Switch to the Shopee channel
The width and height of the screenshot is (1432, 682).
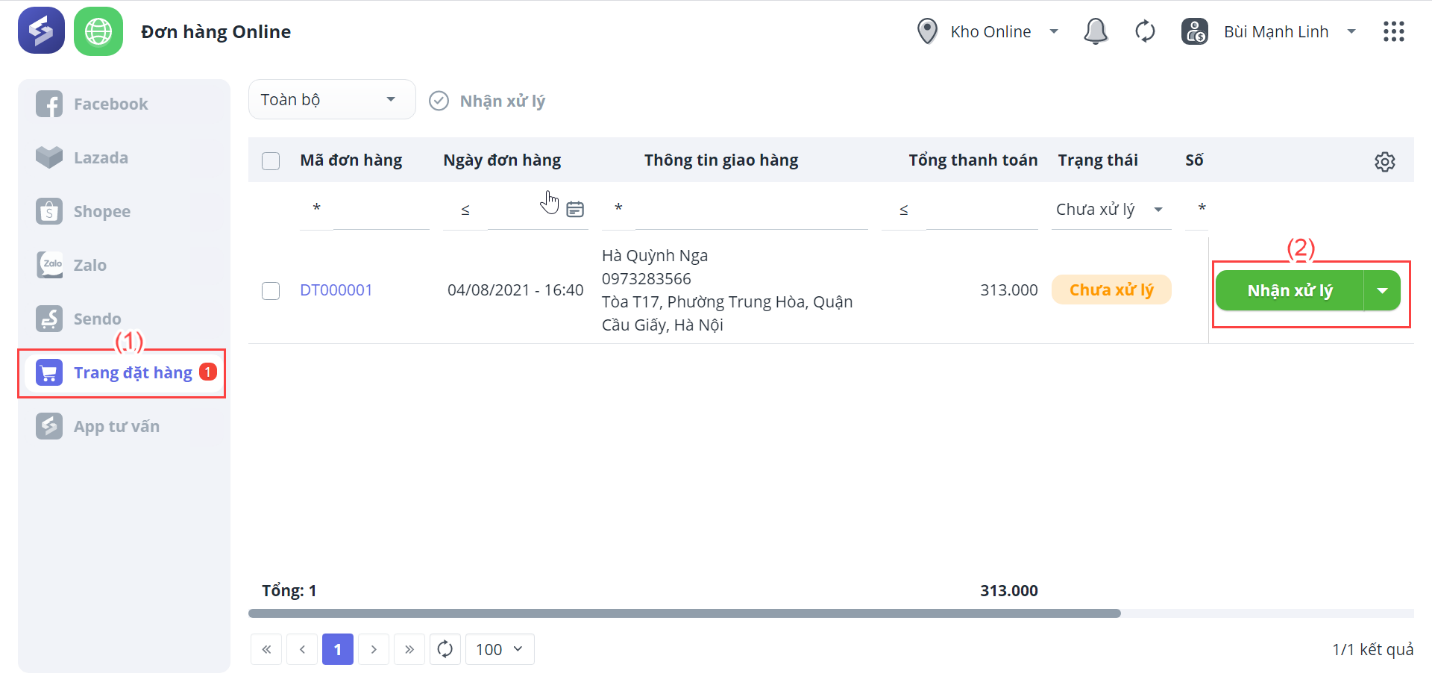[101, 212]
